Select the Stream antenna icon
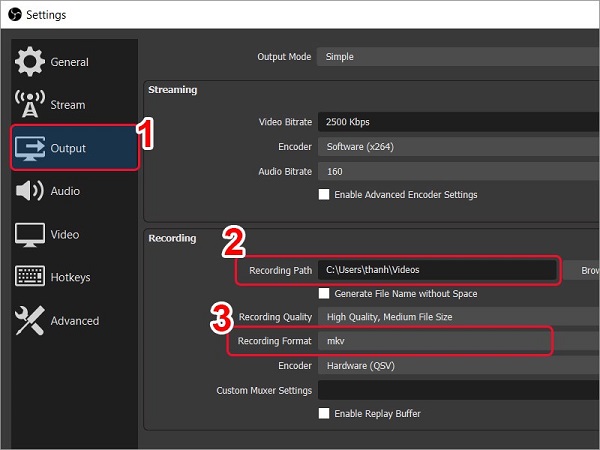The width and height of the screenshot is (600, 450). tap(31, 105)
